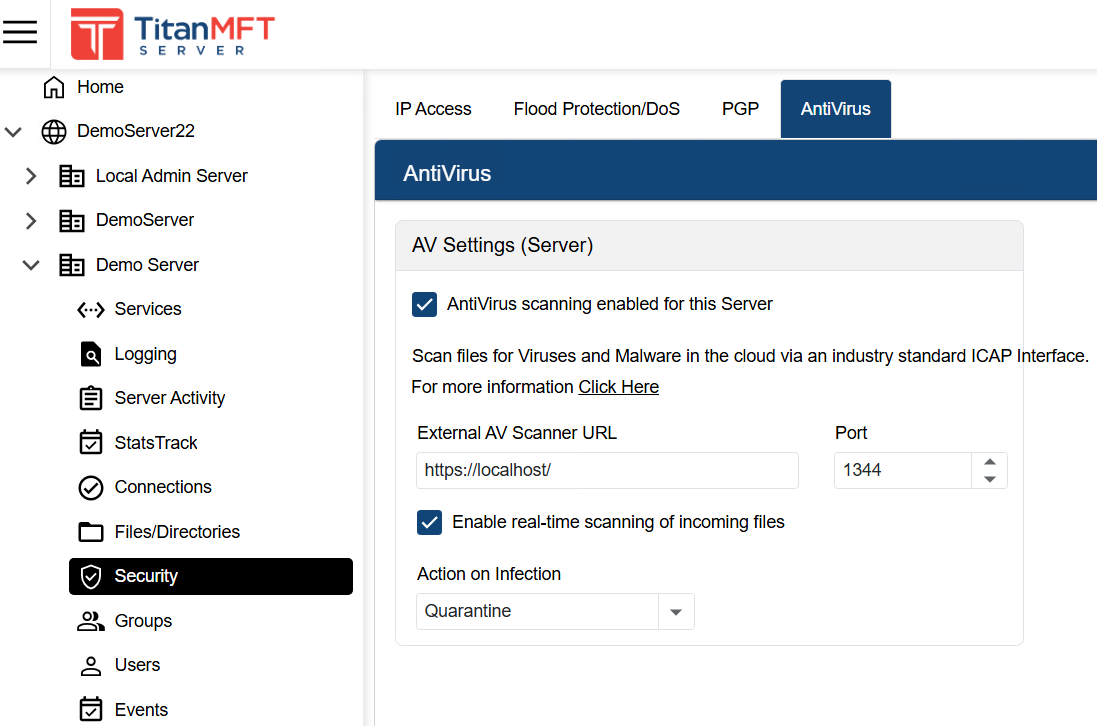Open the Groups sidebar icon
Viewport: 1097px width, 726px height.
tap(90, 620)
